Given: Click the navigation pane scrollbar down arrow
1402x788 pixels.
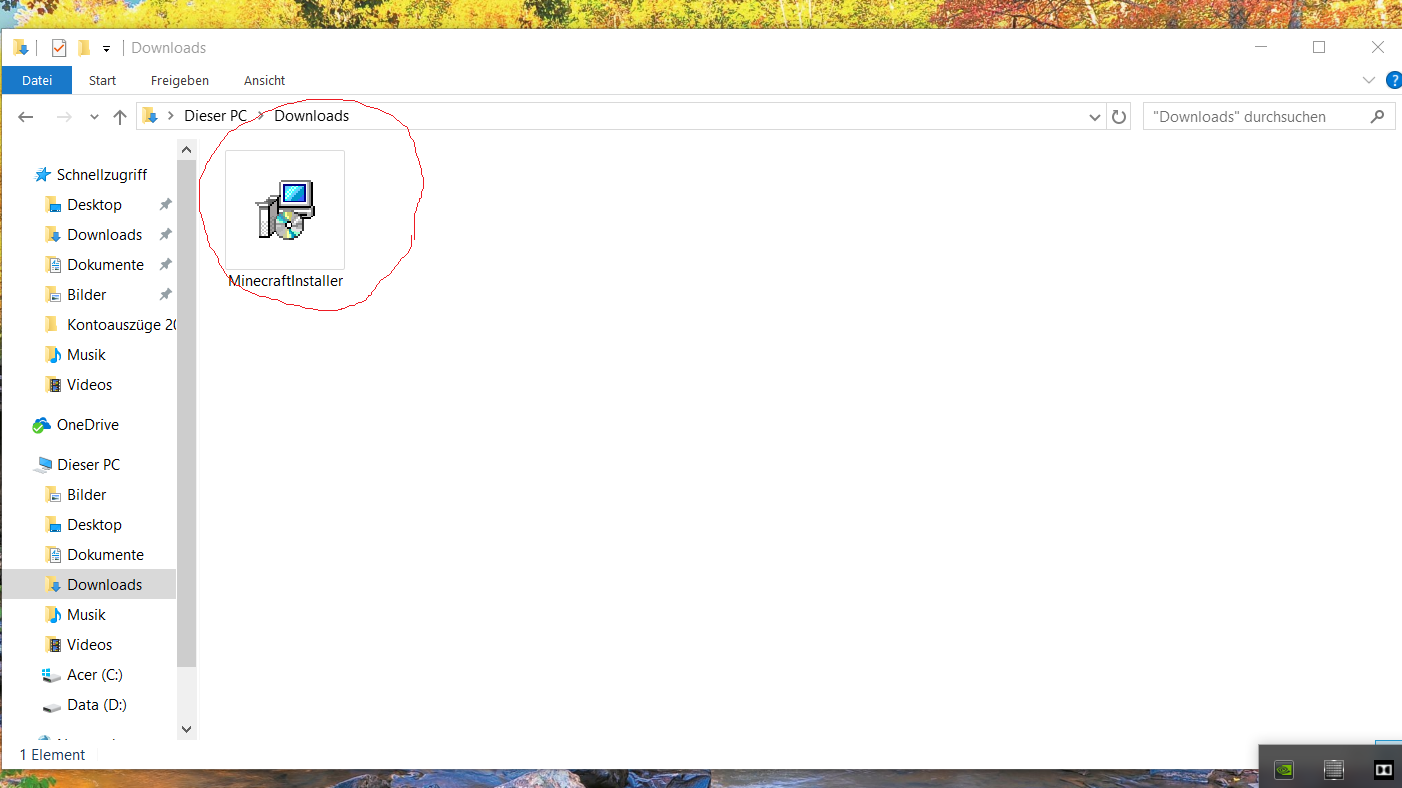Looking at the screenshot, I should click(x=186, y=730).
